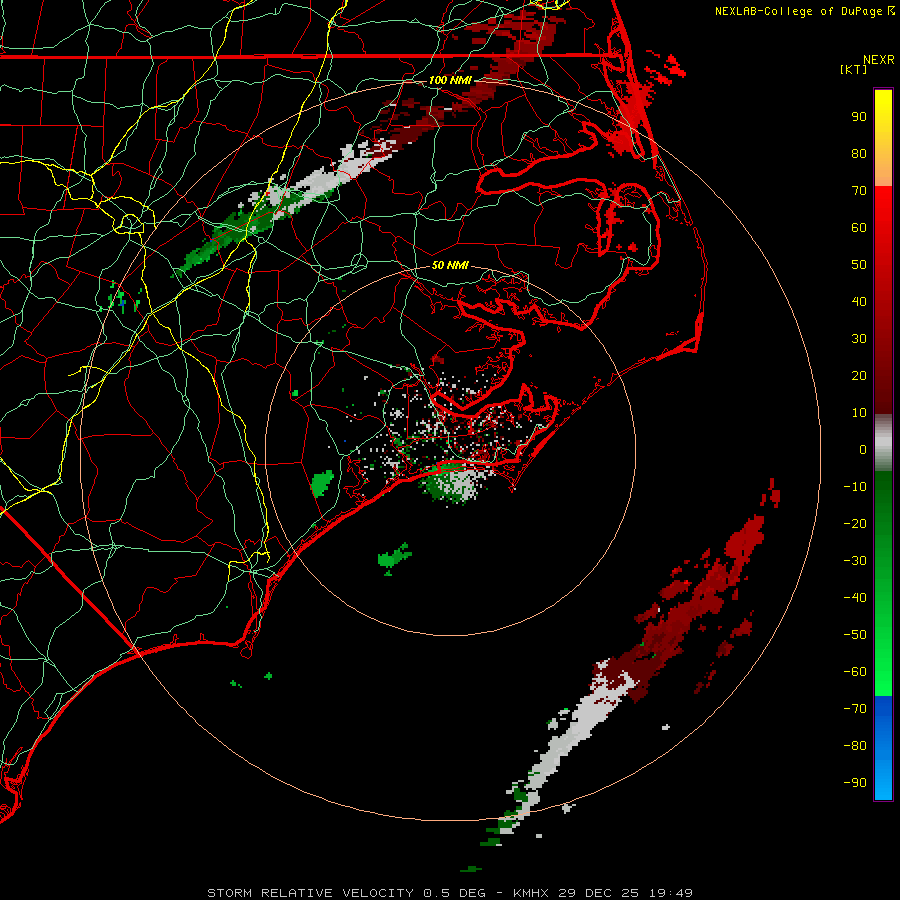Click the NEXR label above the color scale

coord(878,60)
